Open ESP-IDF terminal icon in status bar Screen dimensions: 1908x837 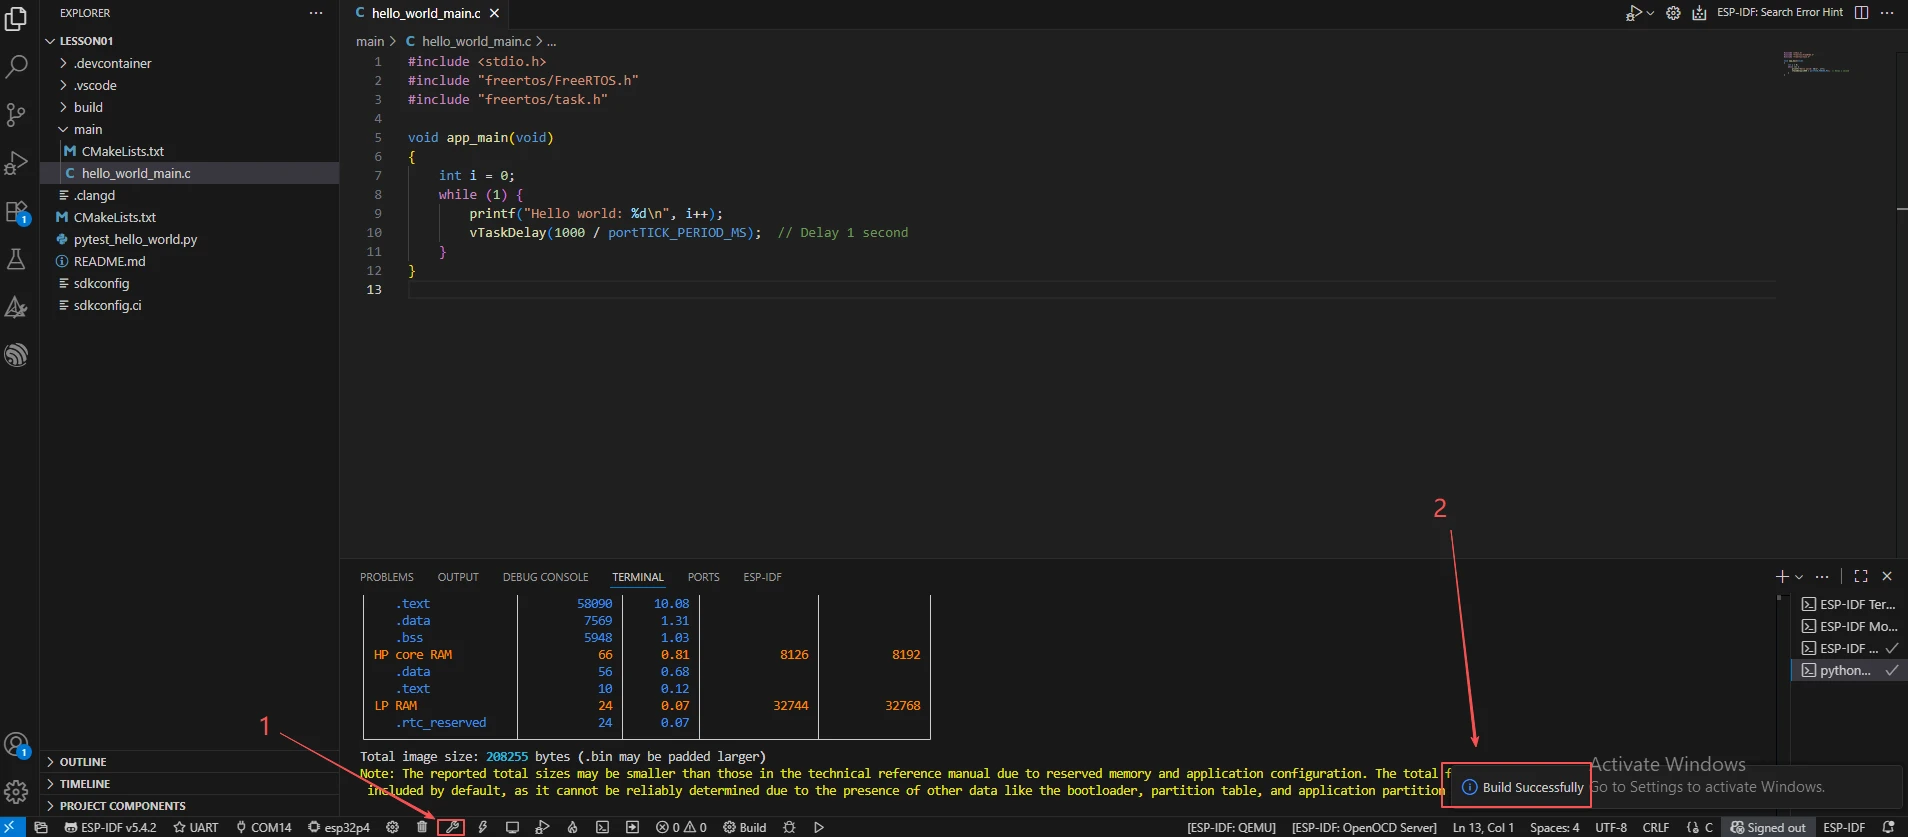pyautogui.click(x=602, y=827)
